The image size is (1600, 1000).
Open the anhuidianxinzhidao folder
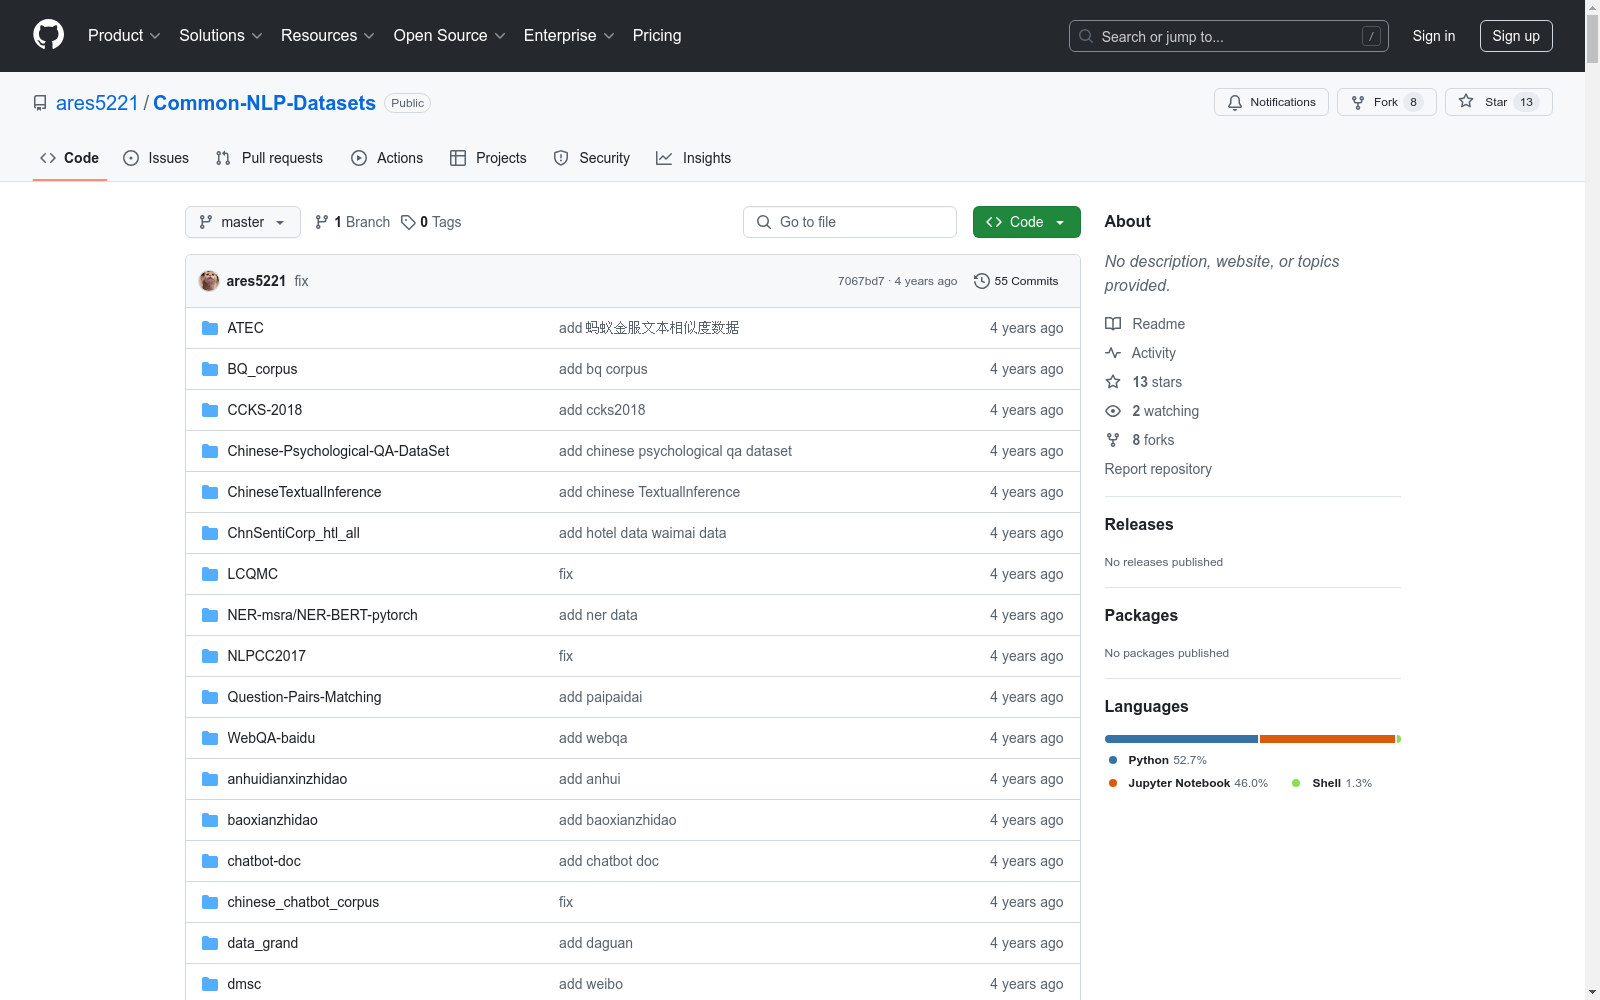[x=287, y=779]
